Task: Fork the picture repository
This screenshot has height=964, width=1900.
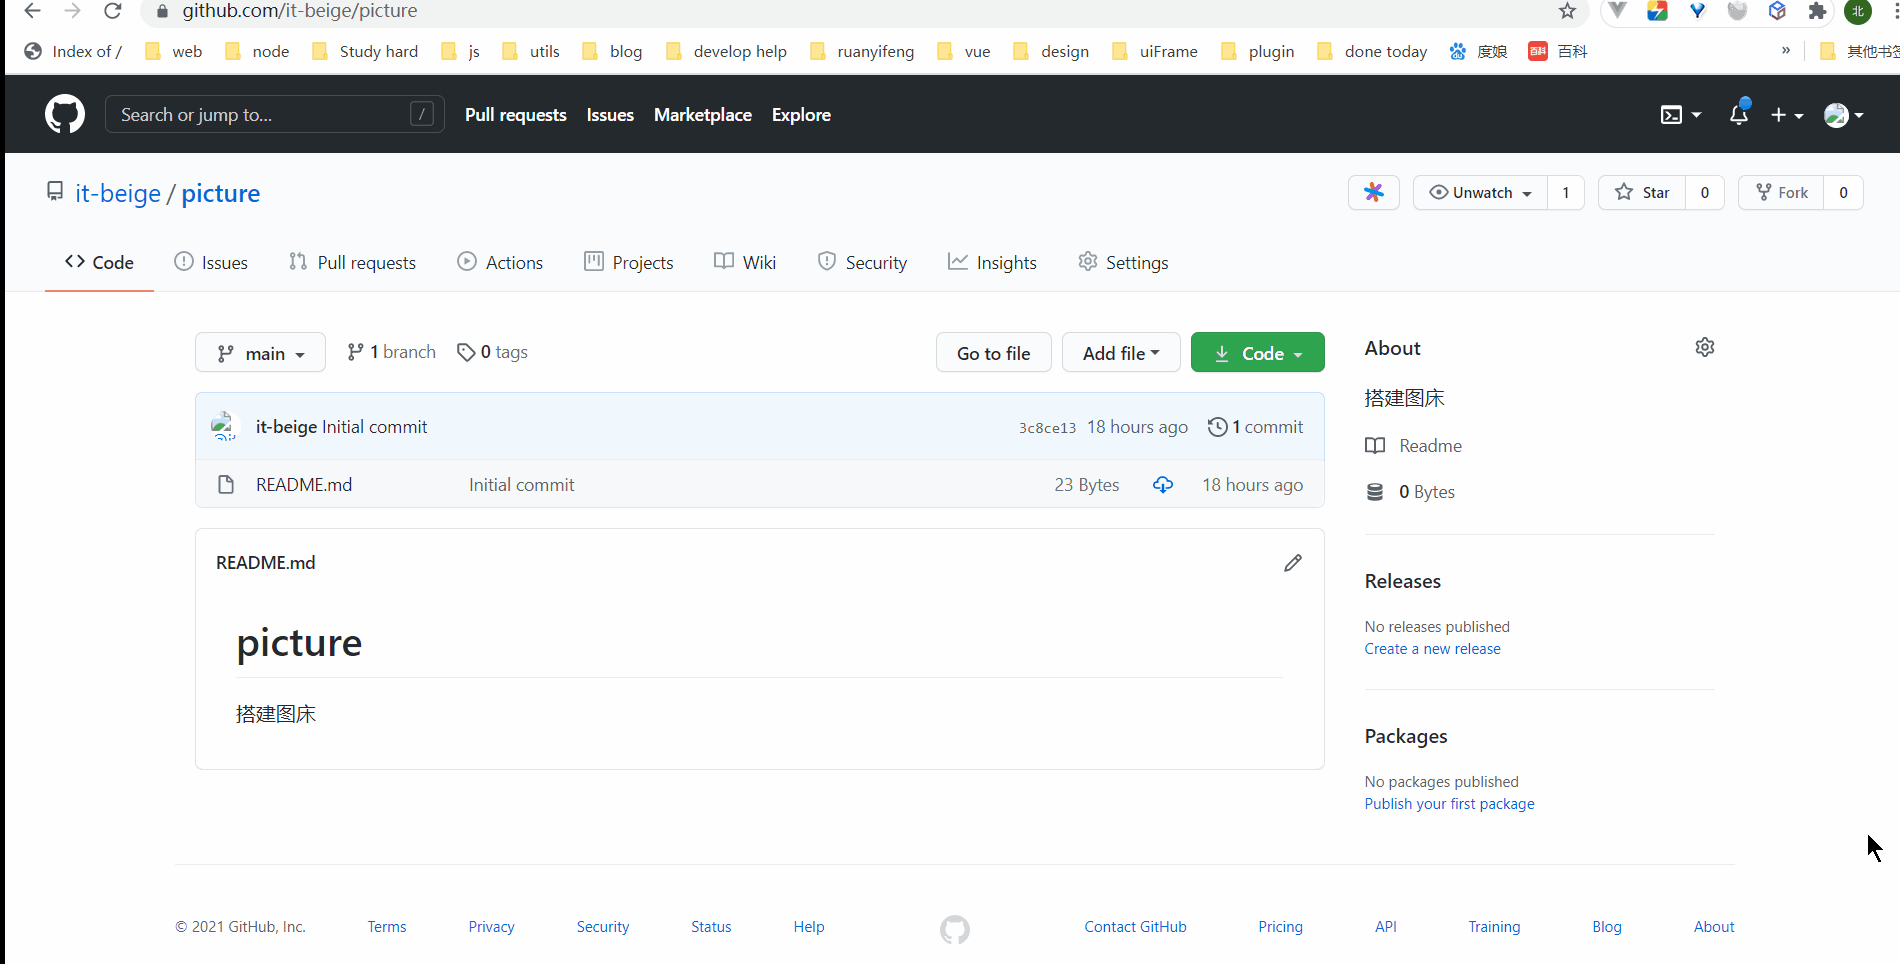Action: click(x=1782, y=192)
